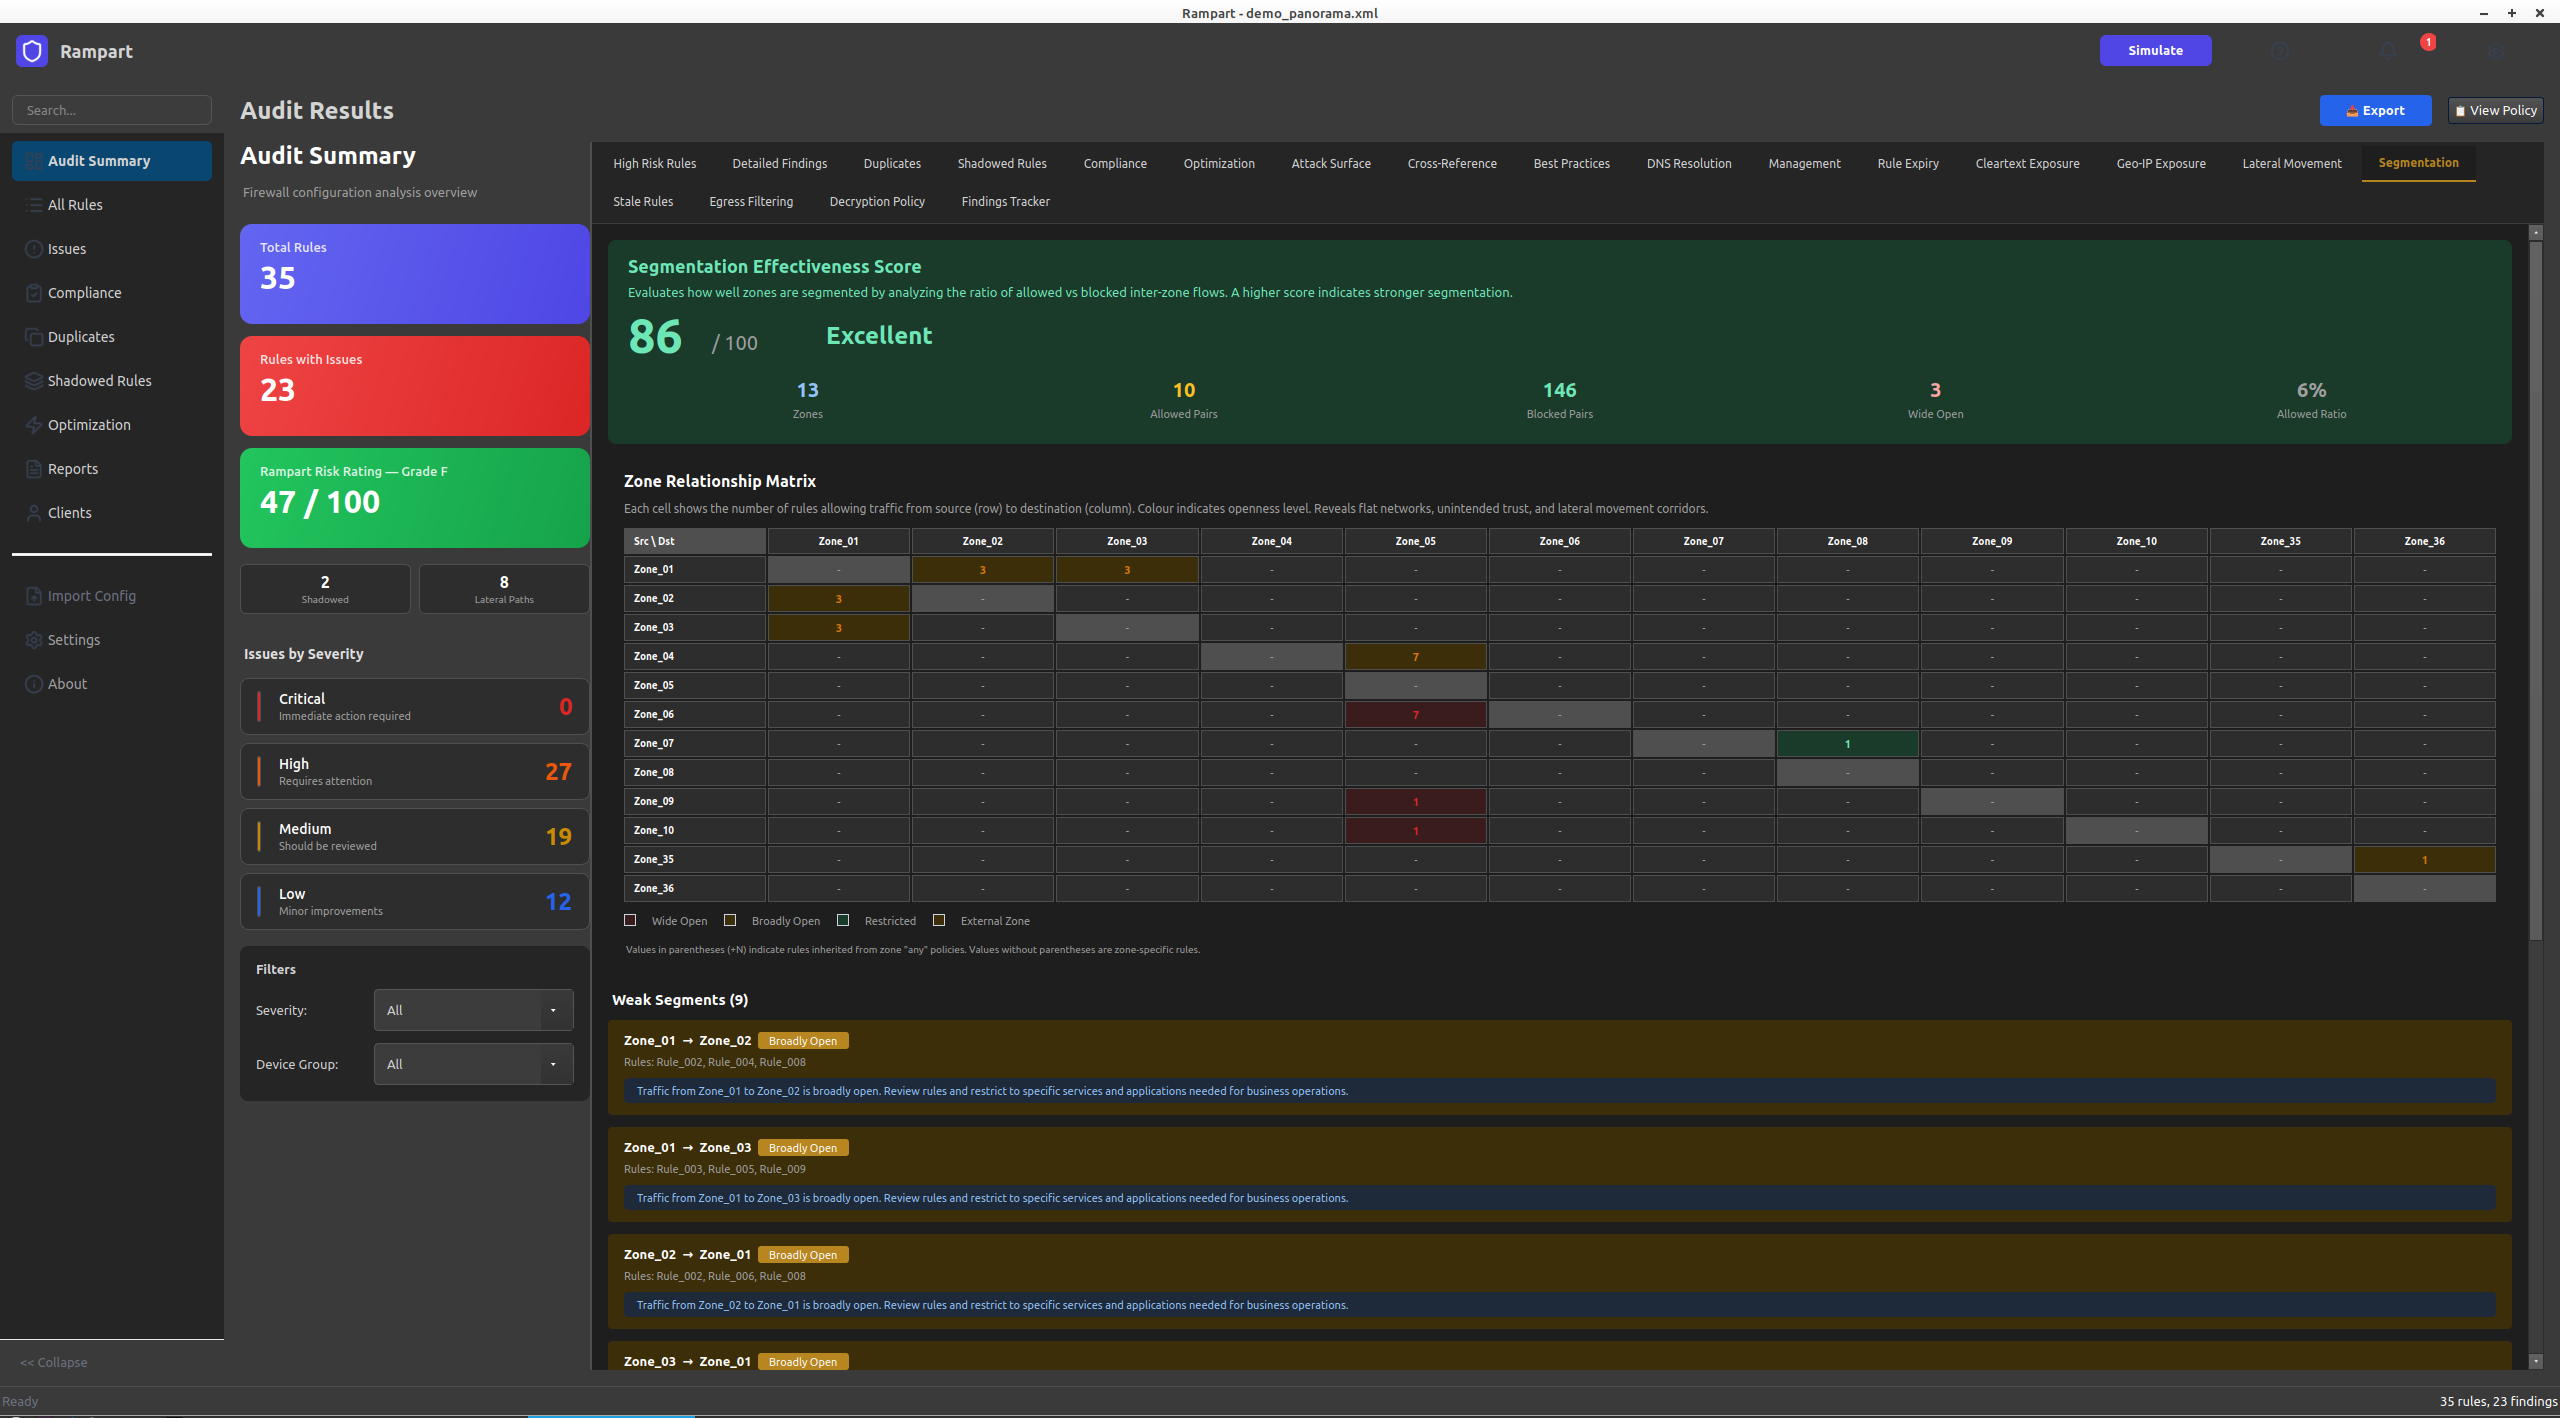
Task: Click the Simulate button
Action: pyautogui.click(x=2155, y=50)
